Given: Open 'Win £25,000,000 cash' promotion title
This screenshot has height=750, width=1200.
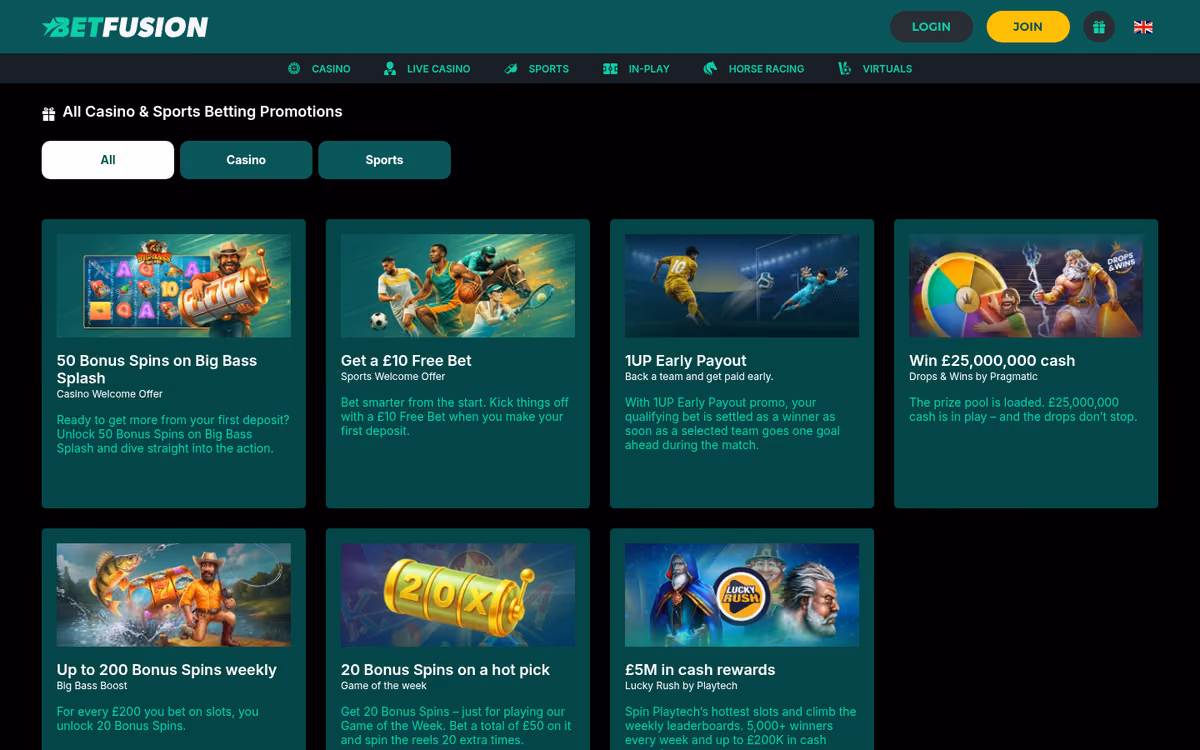Looking at the screenshot, I should [x=992, y=361].
